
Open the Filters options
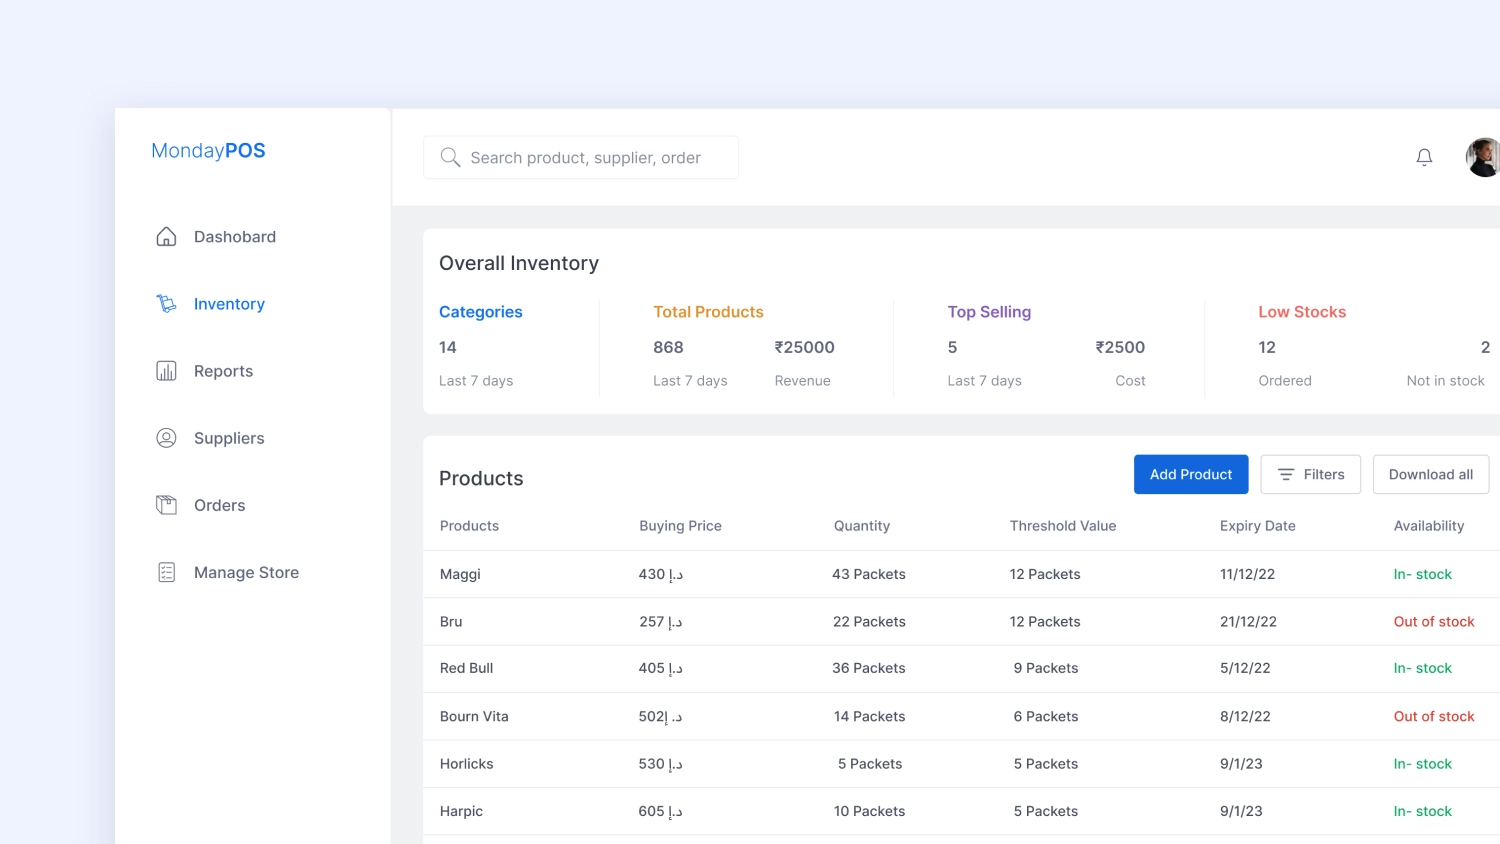pos(1310,474)
